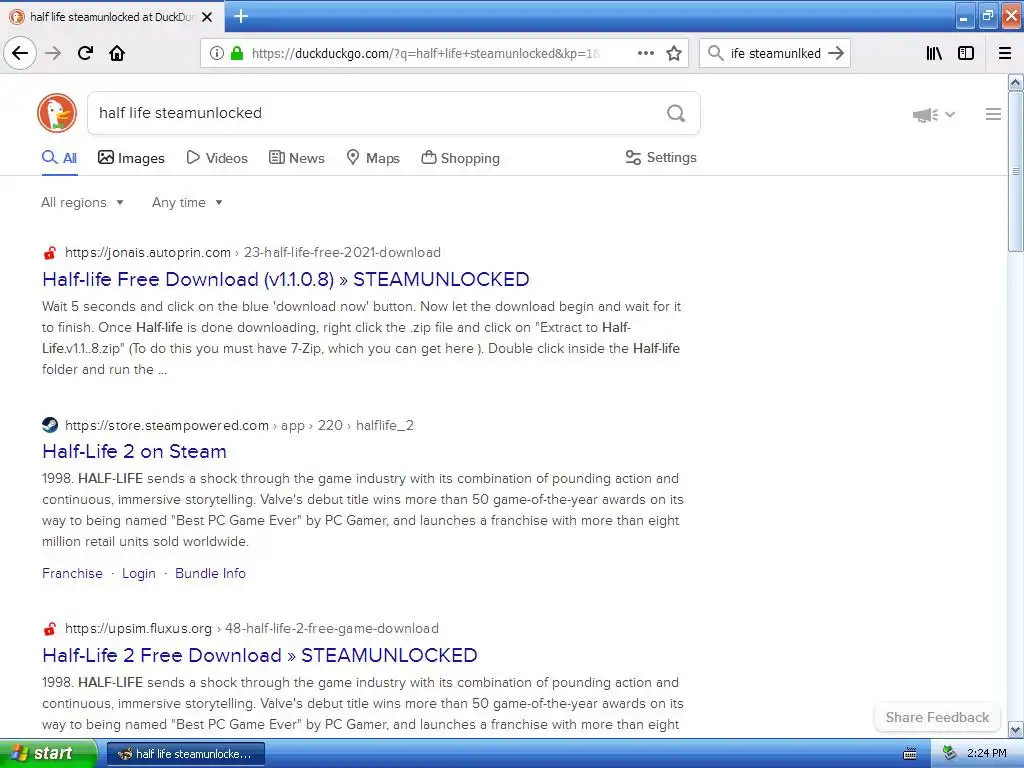Click the upsim.fluxus.org result favicon

[50, 629]
